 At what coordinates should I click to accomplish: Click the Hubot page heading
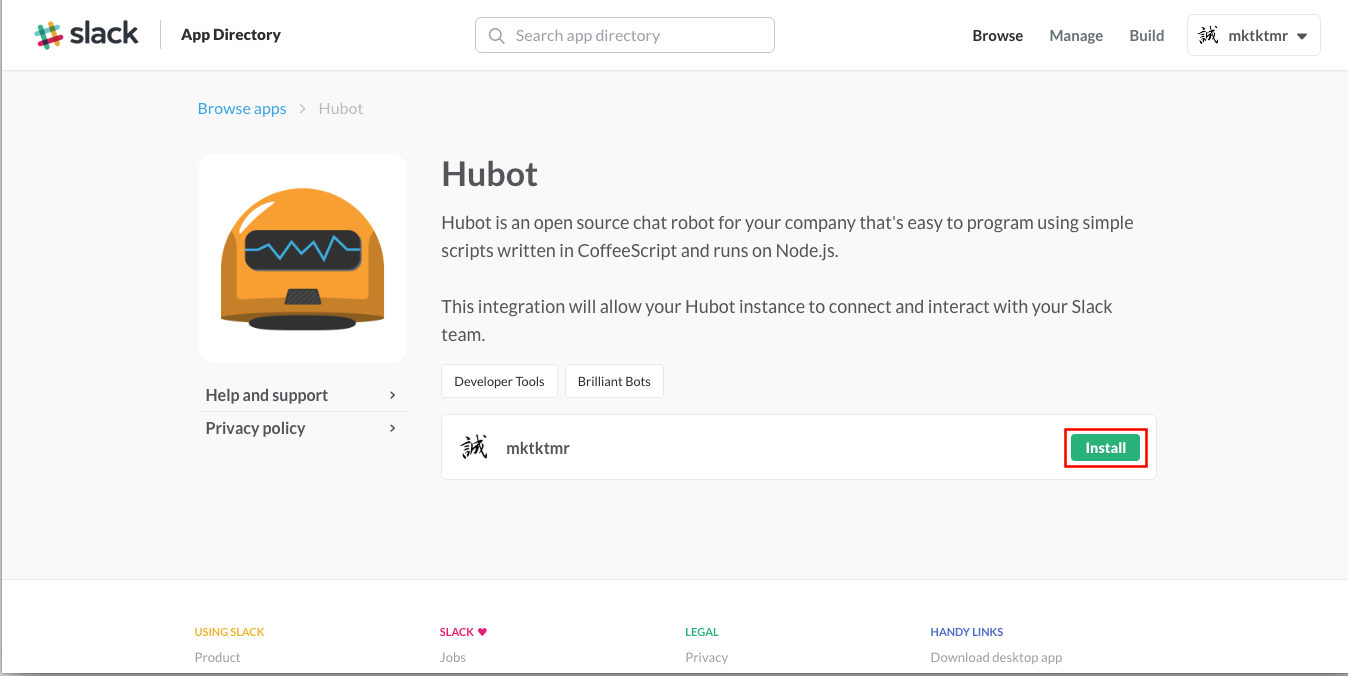[490, 174]
